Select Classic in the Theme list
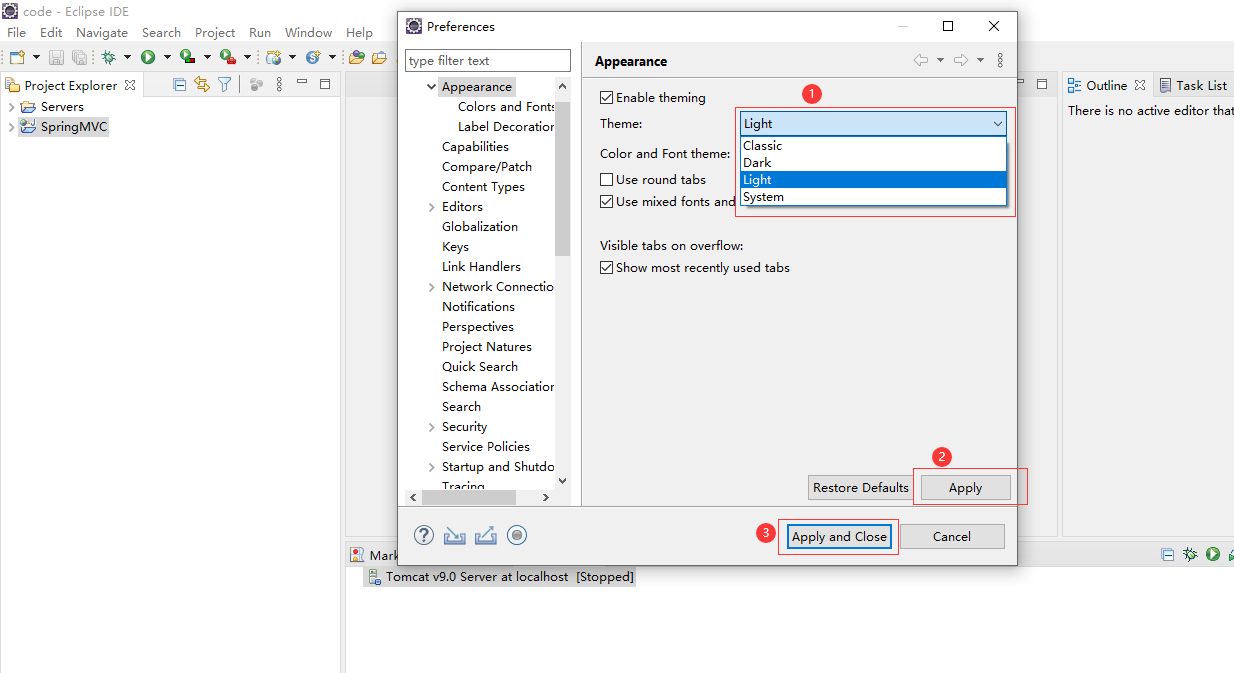The width and height of the screenshot is (1234, 673). coord(873,146)
